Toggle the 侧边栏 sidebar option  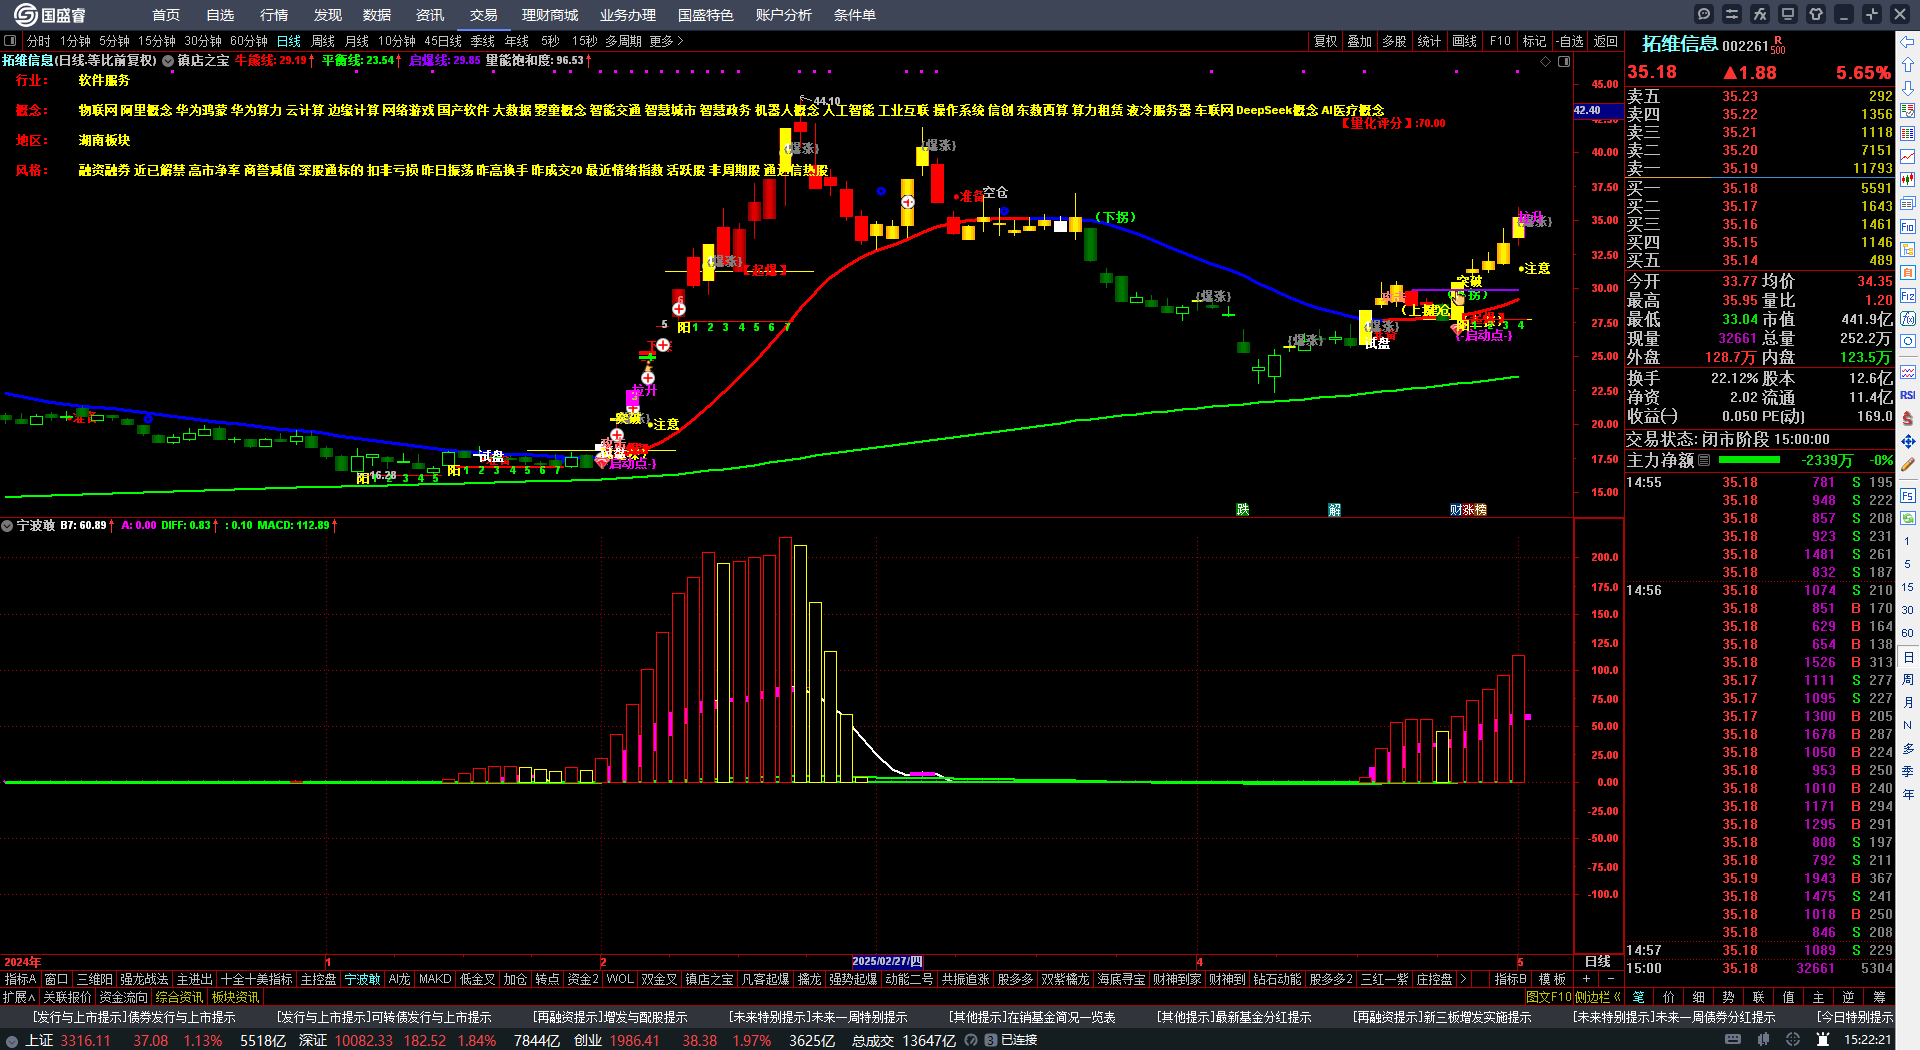(1597, 997)
